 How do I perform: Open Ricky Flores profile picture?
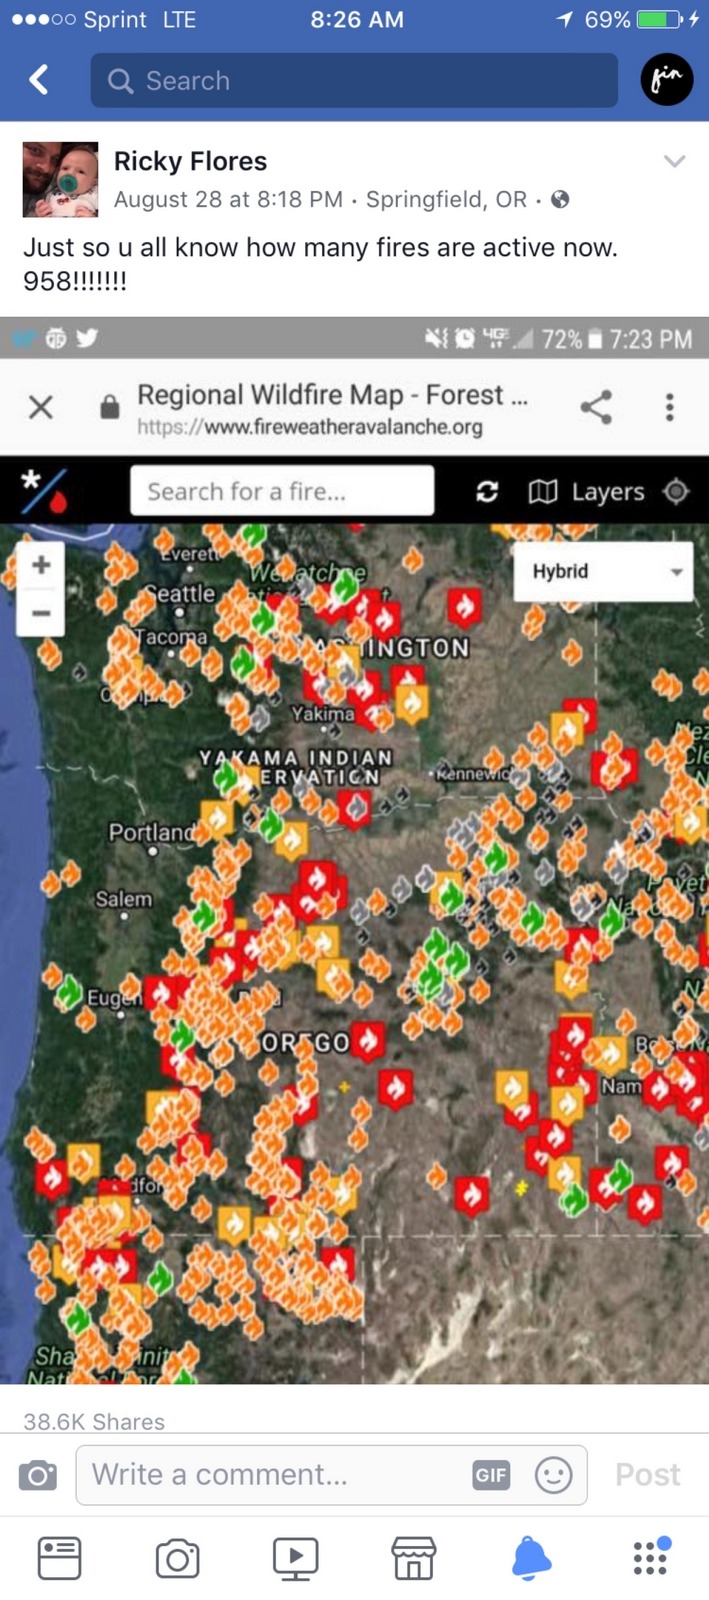tap(61, 179)
